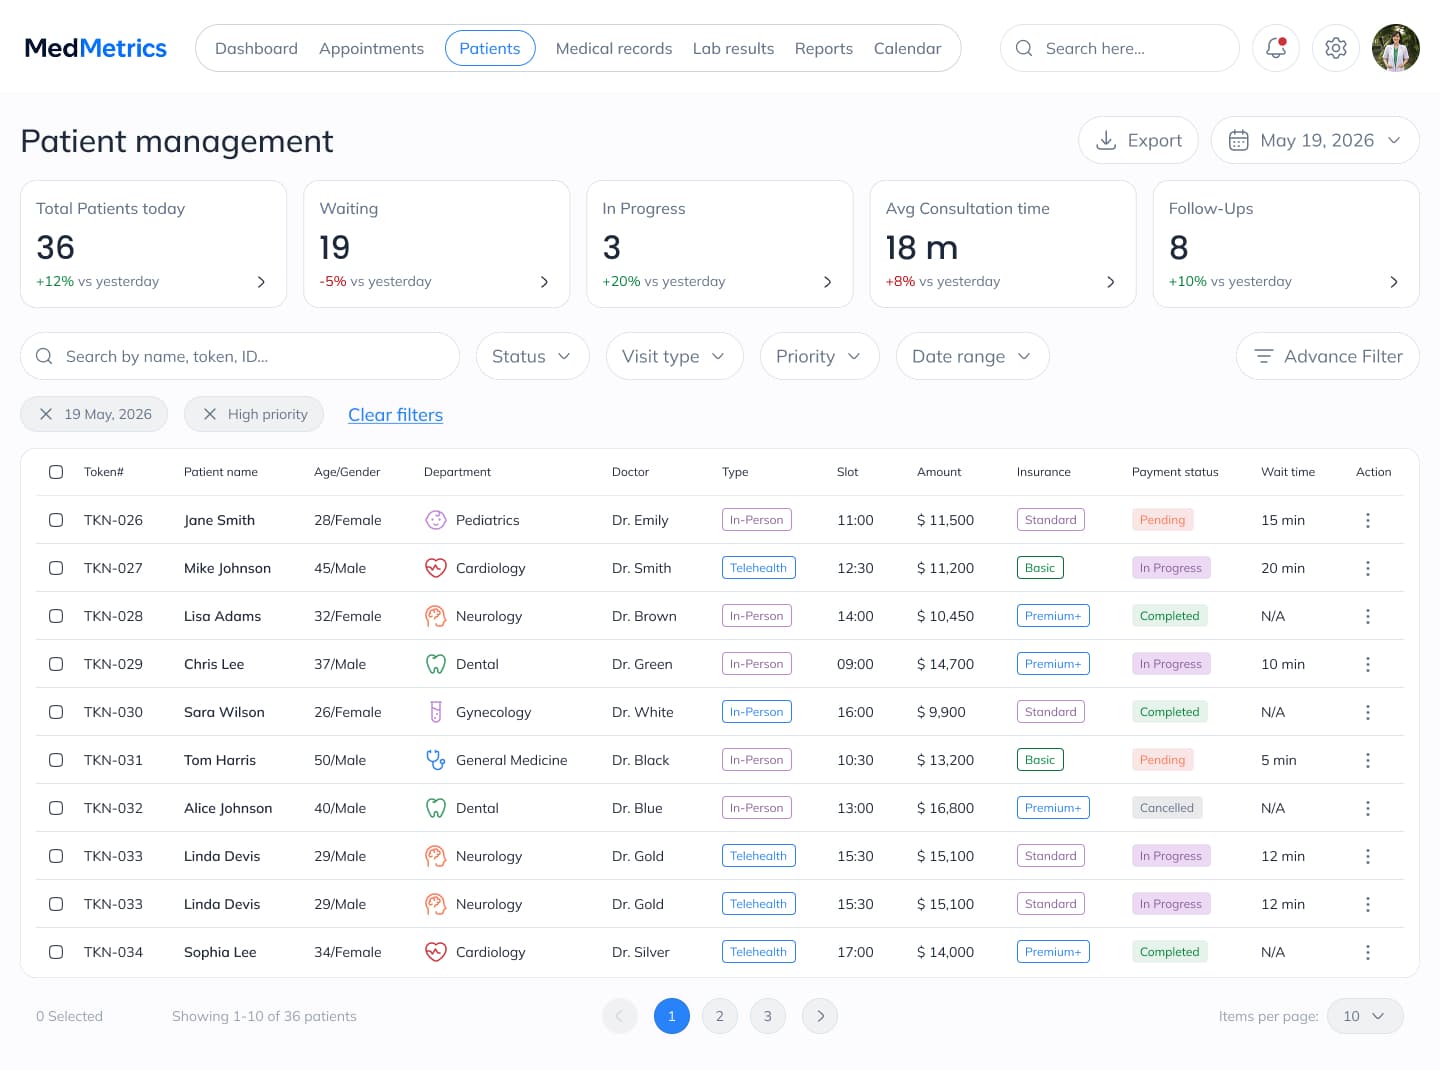Image resolution: width=1440 pixels, height=1070 pixels.
Task: Open row actions for TKN-027 Mike Johnson
Action: pyautogui.click(x=1368, y=568)
